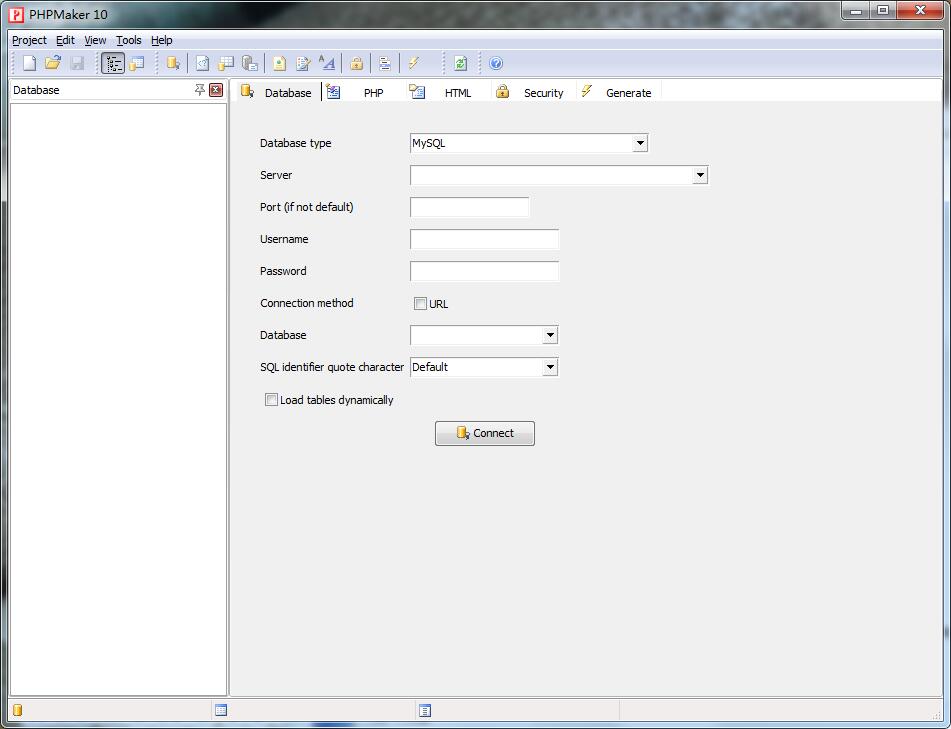Check Load tables dynamically
The height and width of the screenshot is (729, 951).
(x=271, y=400)
